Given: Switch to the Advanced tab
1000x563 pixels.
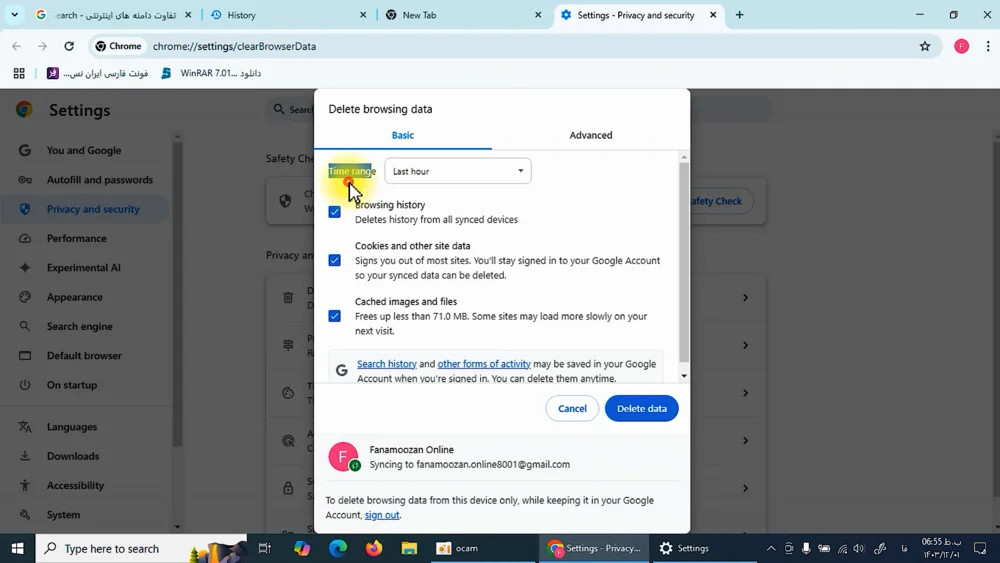Looking at the screenshot, I should click(x=591, y=135).
